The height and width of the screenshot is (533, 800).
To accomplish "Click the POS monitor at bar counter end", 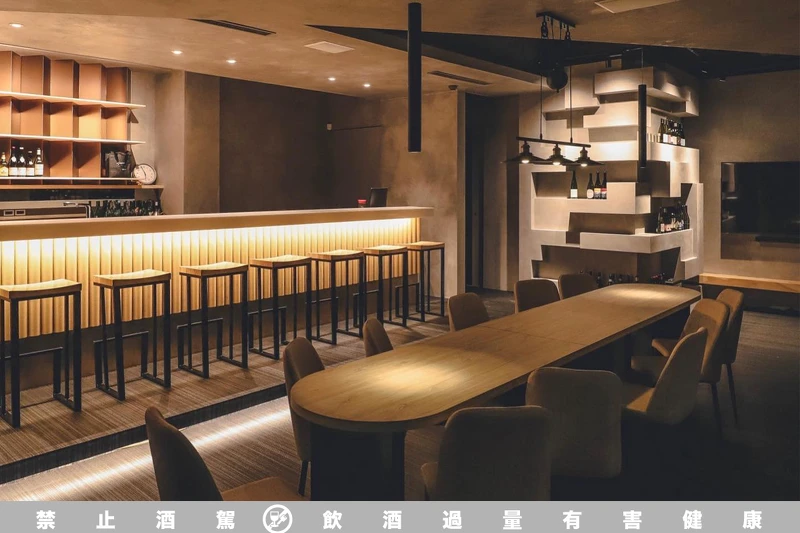I will pos(378,197).
